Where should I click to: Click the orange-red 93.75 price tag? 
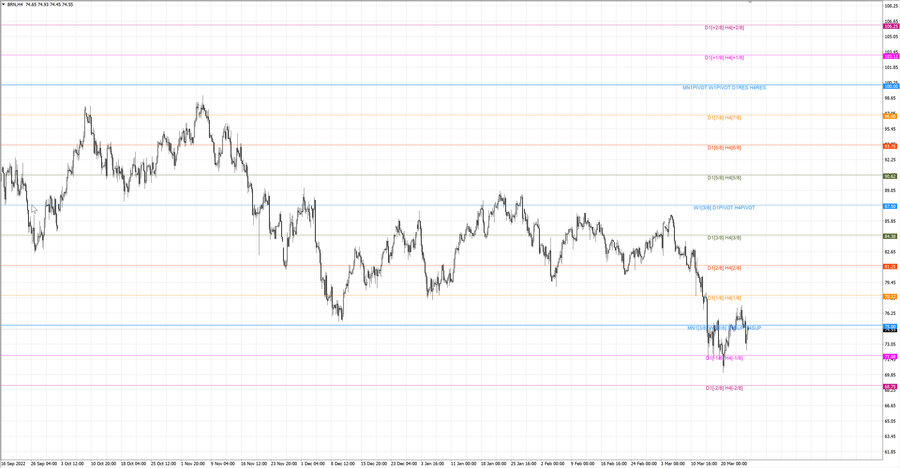(x=891, y=146)
